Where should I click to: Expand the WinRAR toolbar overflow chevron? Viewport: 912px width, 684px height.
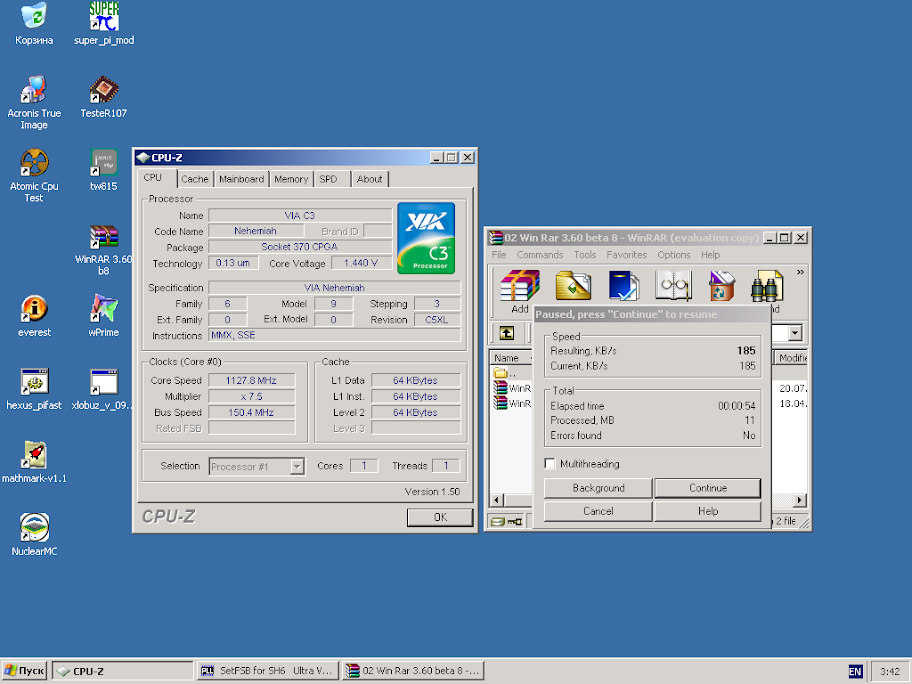pyautogui.click(x=800, y=272)
